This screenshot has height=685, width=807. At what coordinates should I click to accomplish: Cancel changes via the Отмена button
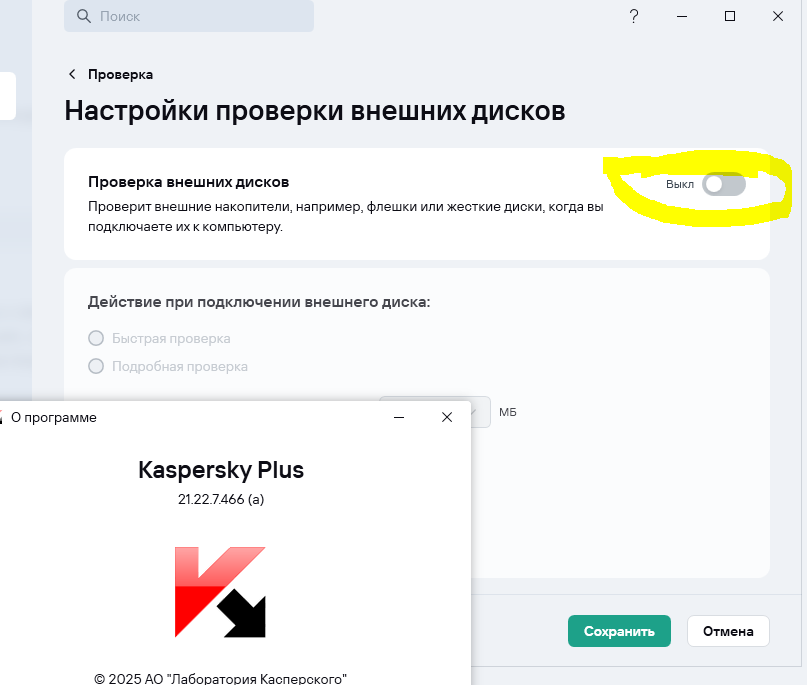727,631
